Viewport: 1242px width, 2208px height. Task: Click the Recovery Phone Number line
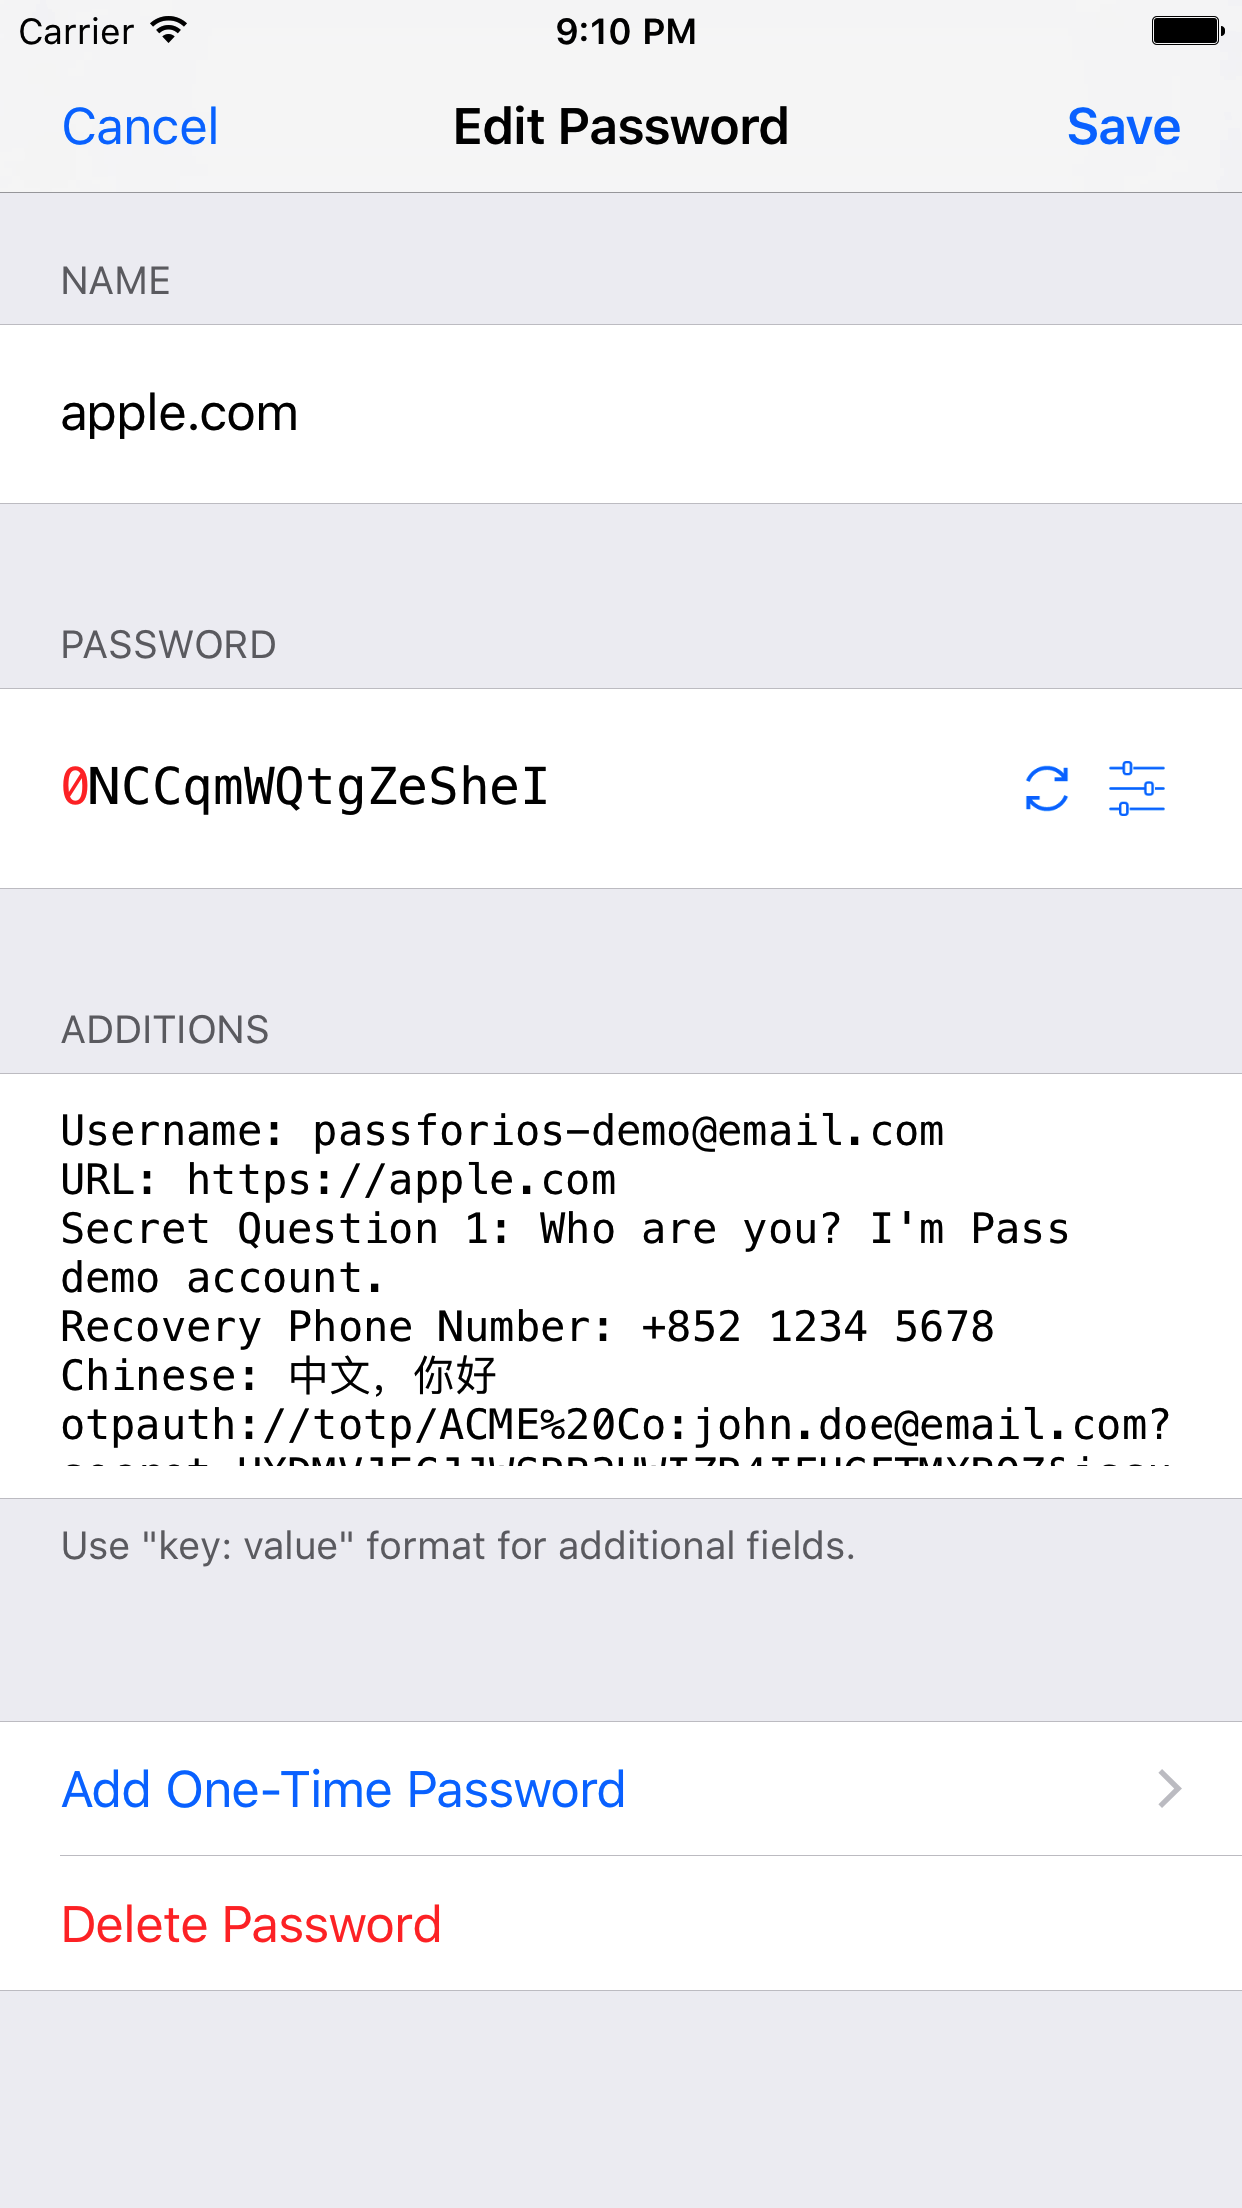[527, 1327]
